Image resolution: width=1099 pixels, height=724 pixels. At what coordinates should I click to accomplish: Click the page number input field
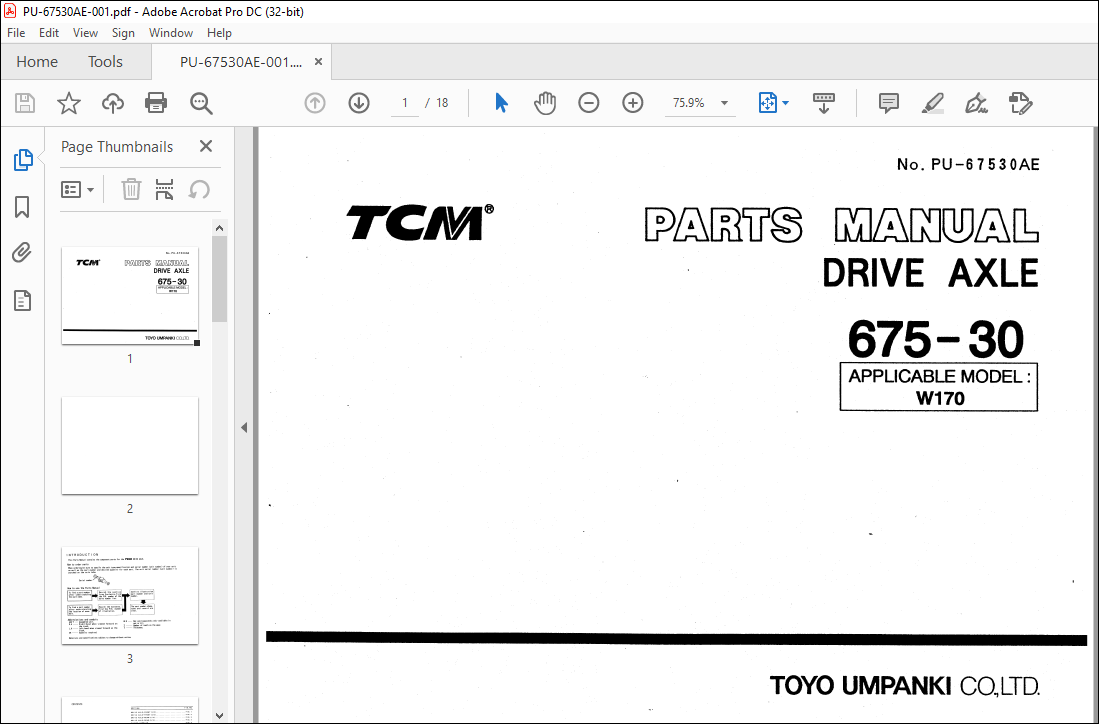[x=404, y=103]
